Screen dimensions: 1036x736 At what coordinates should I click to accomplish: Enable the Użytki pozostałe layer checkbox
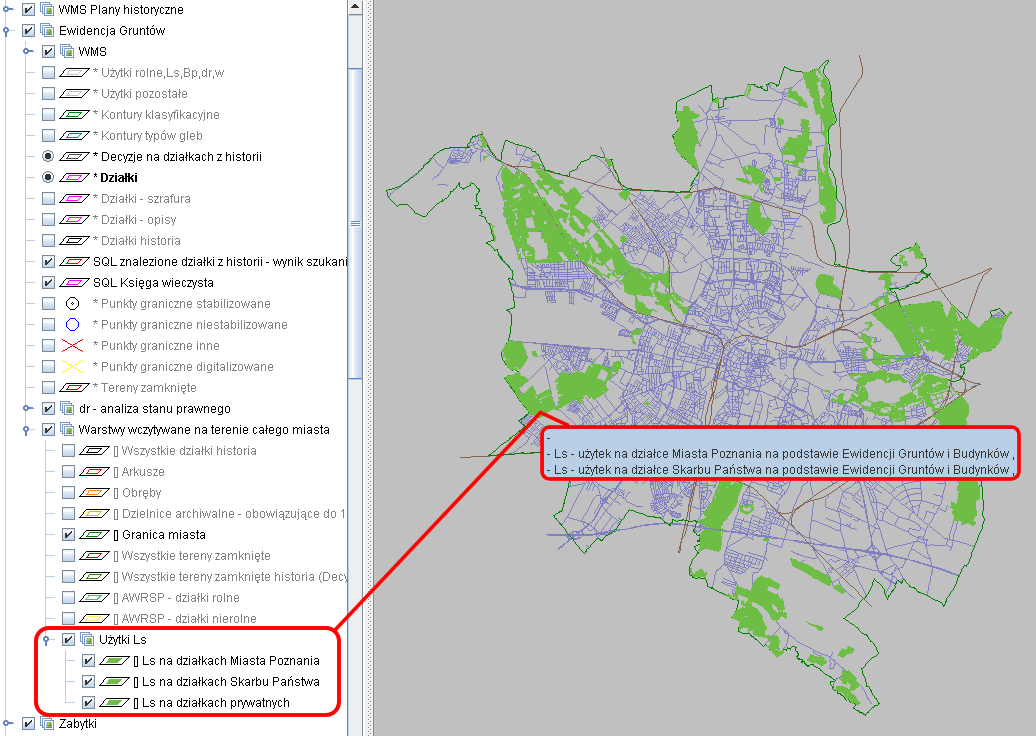coord(48,94)
